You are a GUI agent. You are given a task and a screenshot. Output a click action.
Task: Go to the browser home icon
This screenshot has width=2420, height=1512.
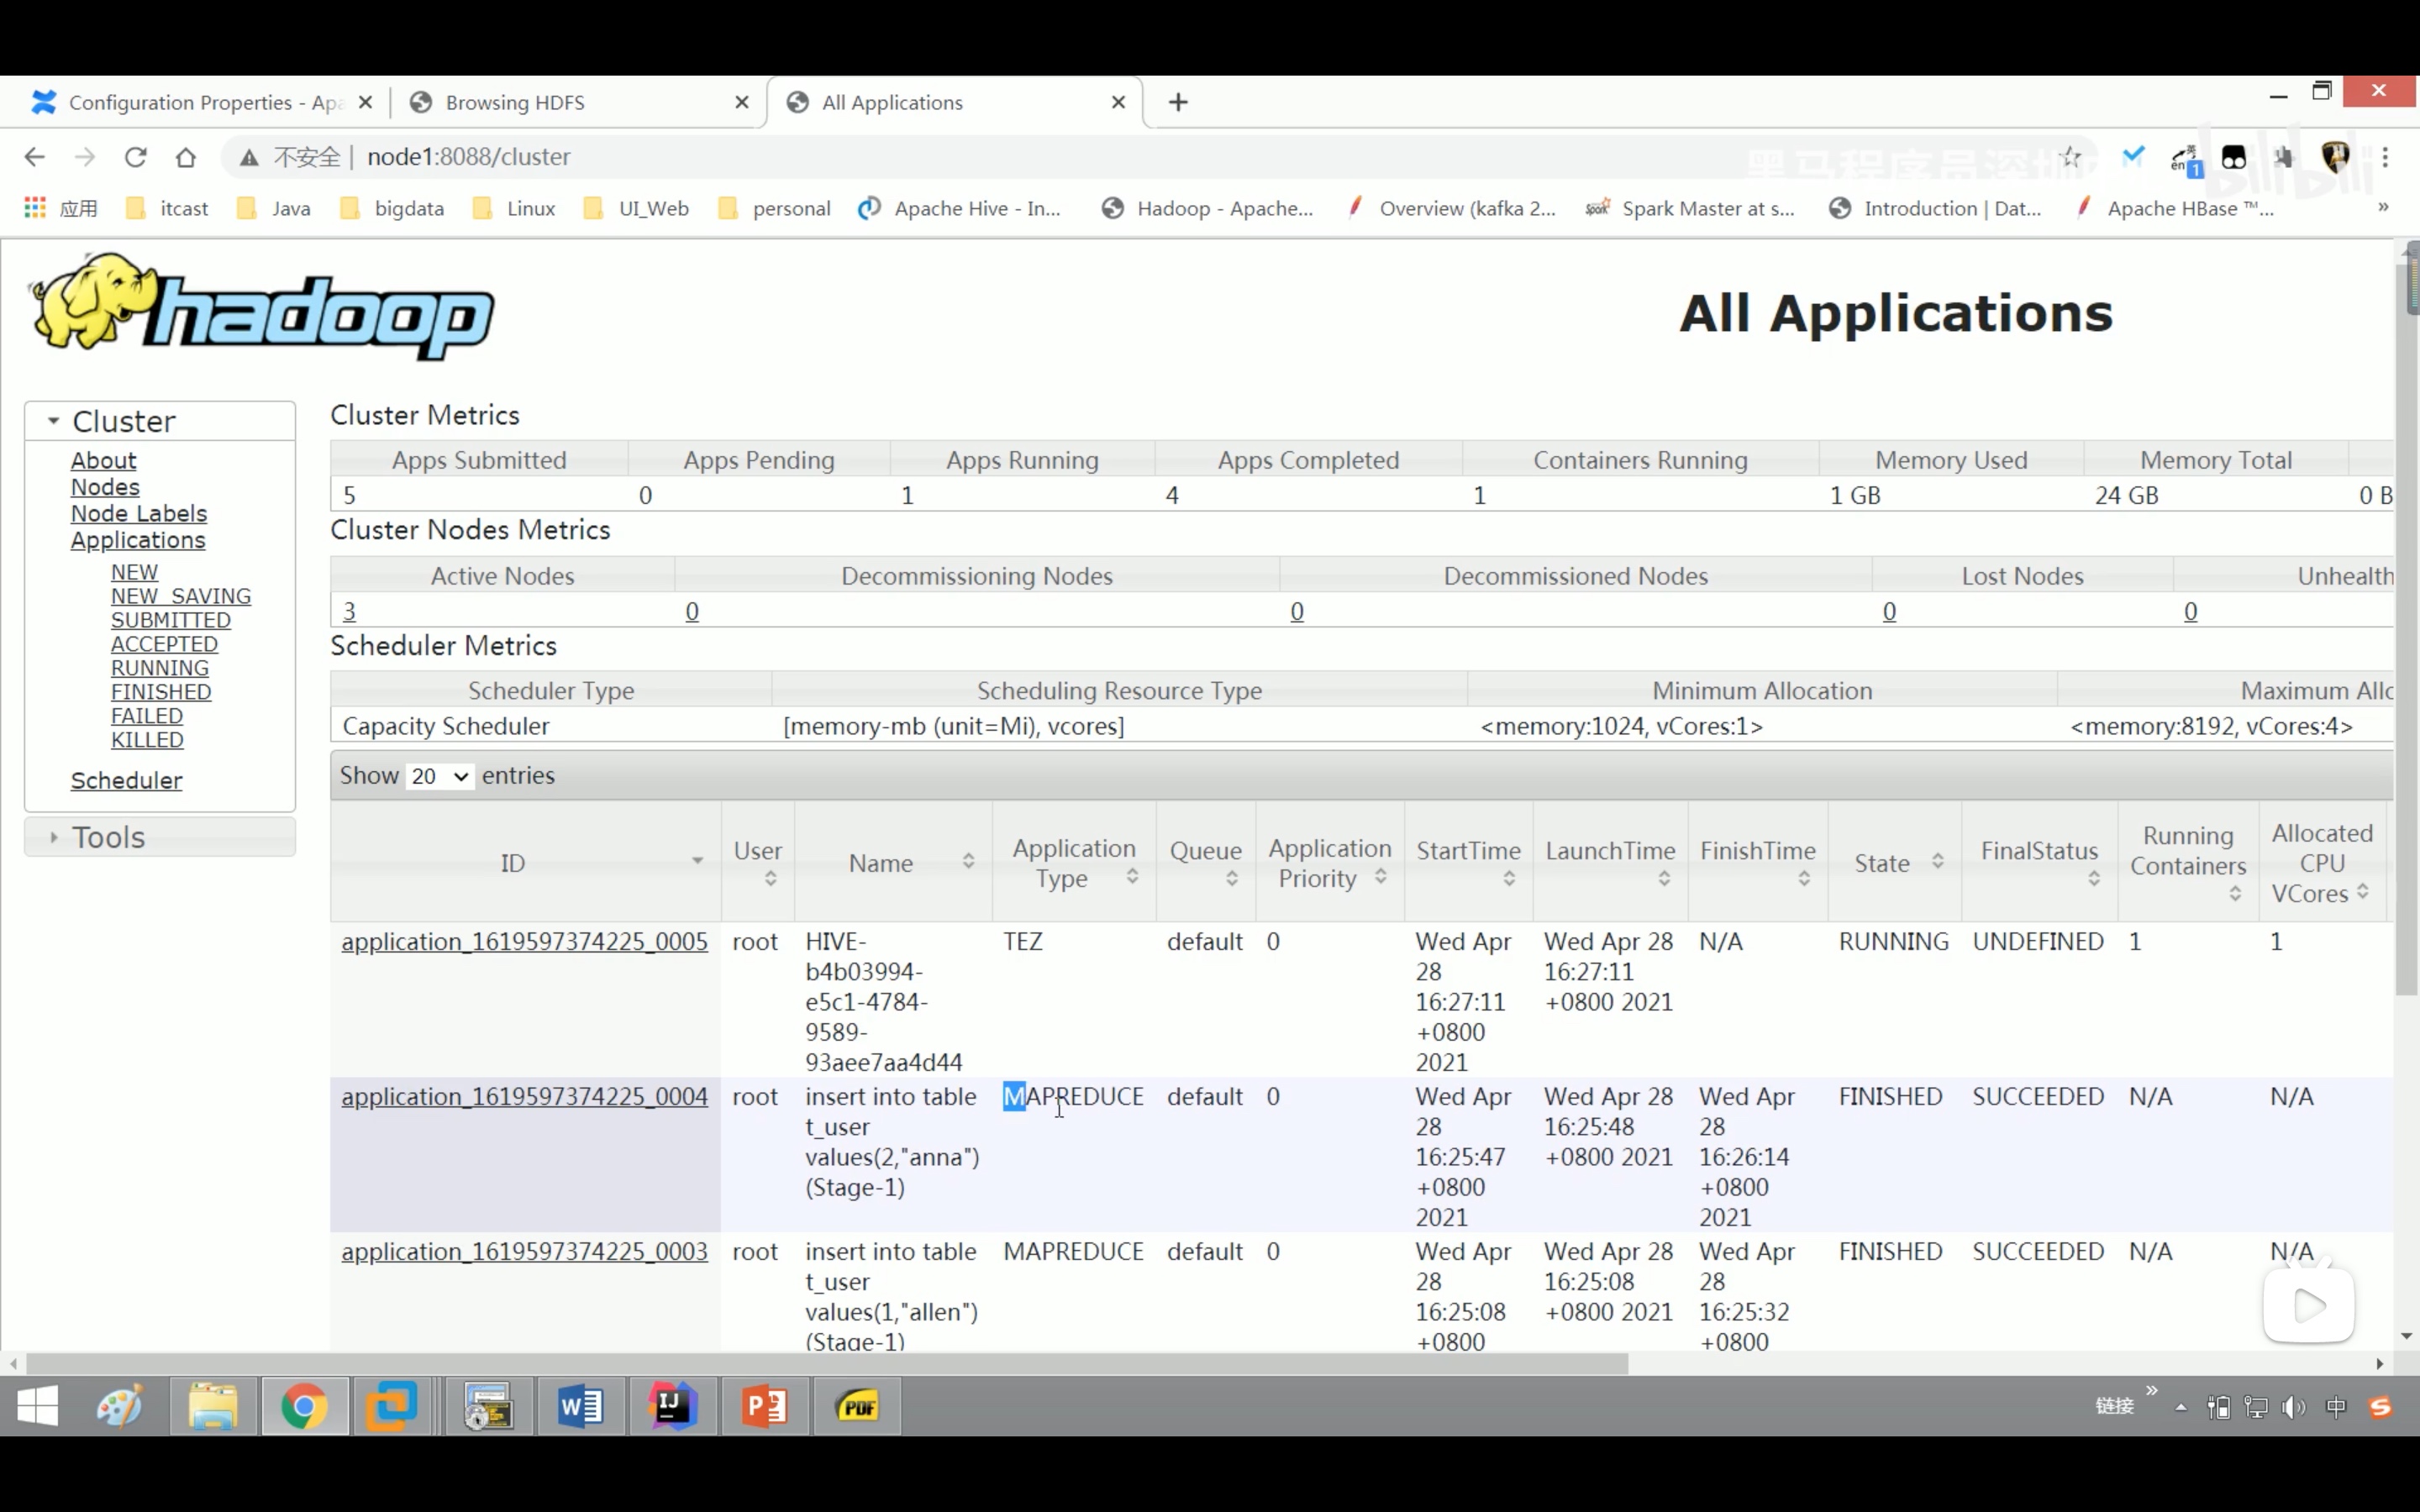coord(186,157)
